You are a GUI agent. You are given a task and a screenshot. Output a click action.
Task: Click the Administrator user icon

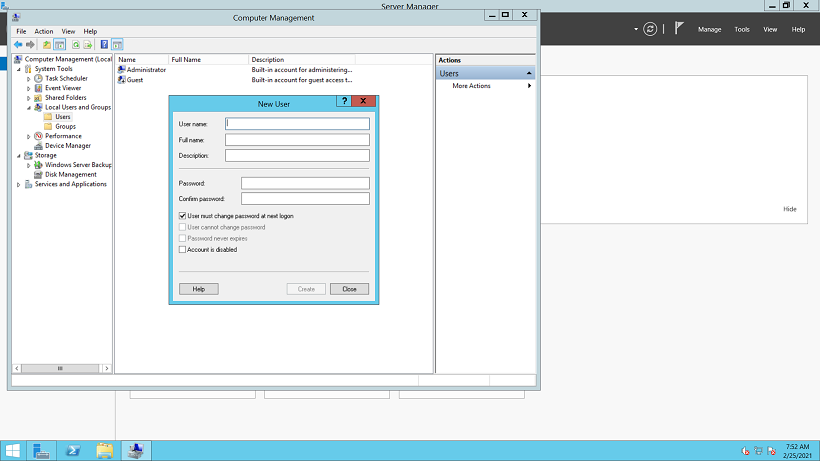point(121,70)
